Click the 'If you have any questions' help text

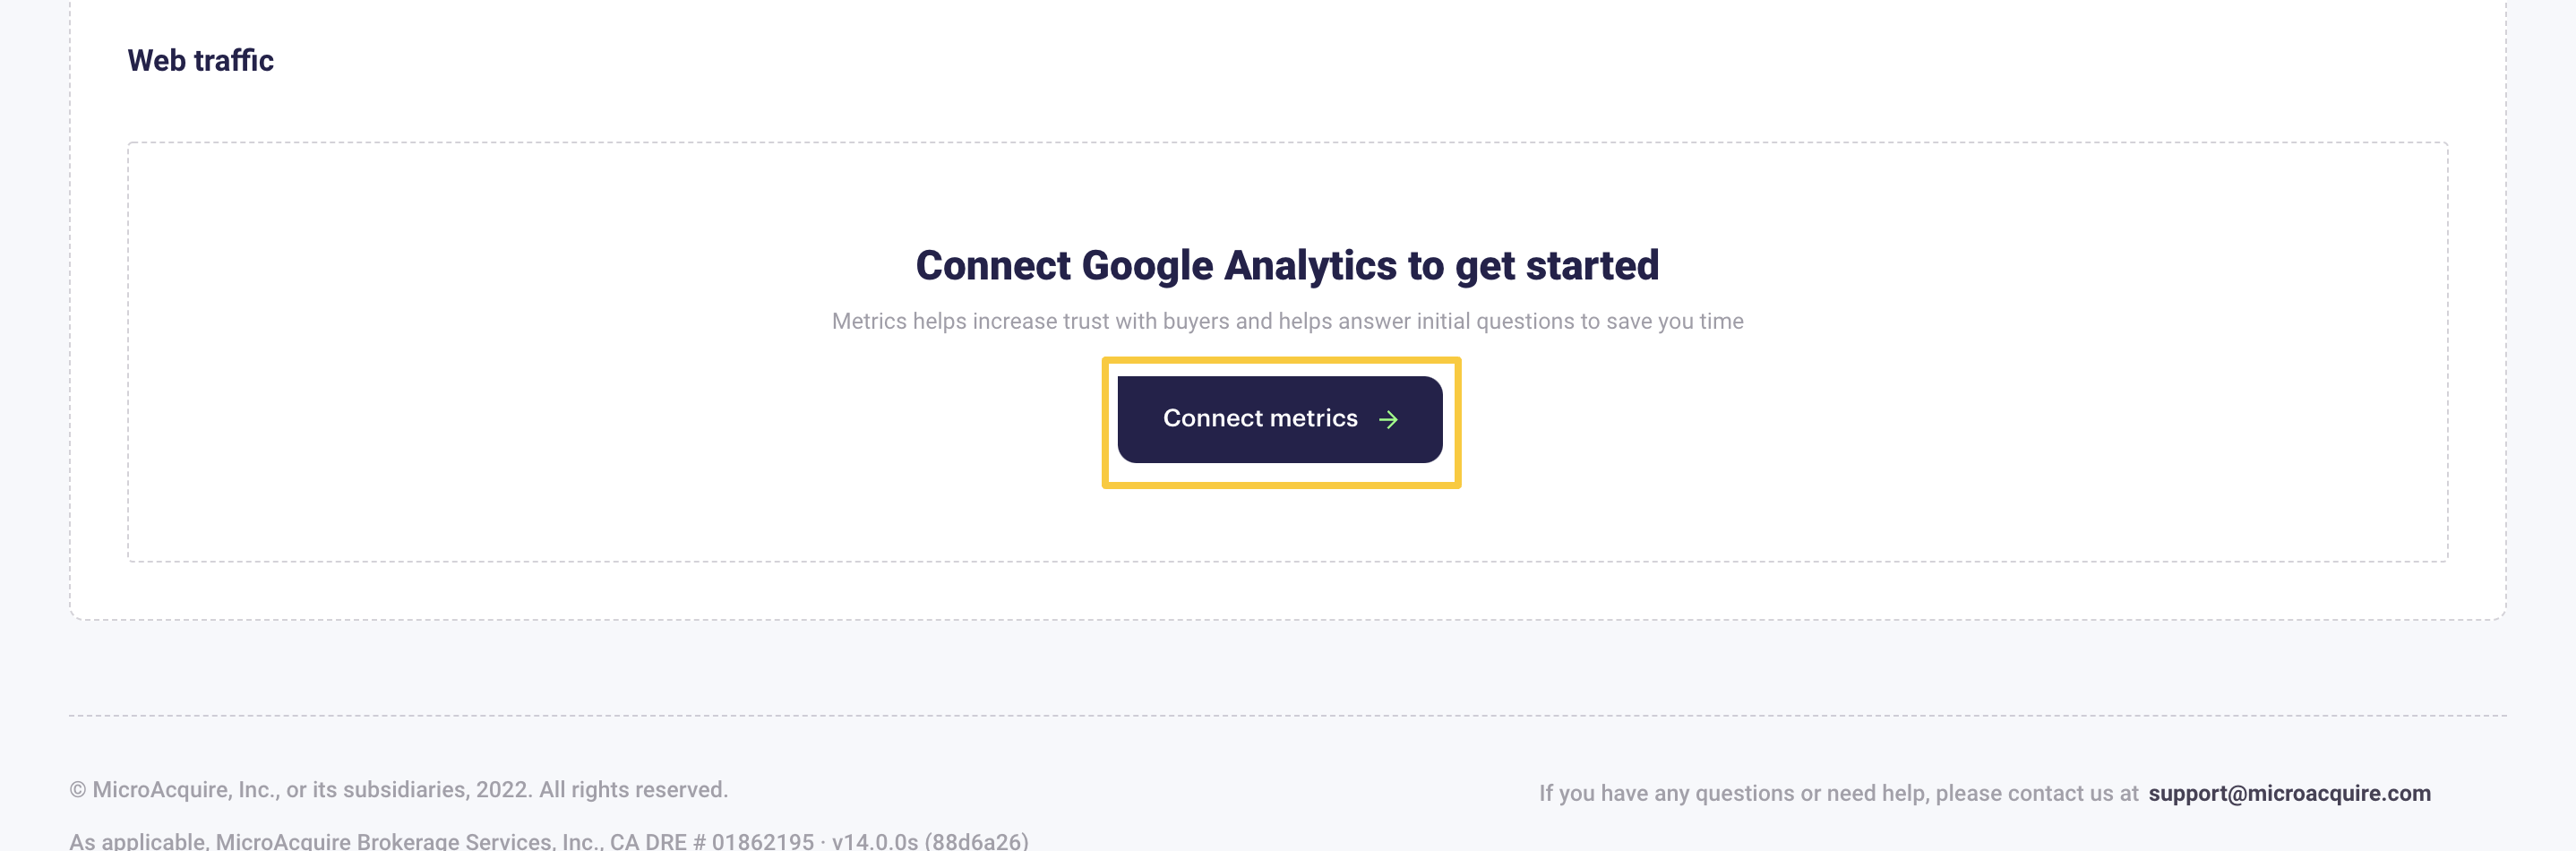coord(1838,793)
